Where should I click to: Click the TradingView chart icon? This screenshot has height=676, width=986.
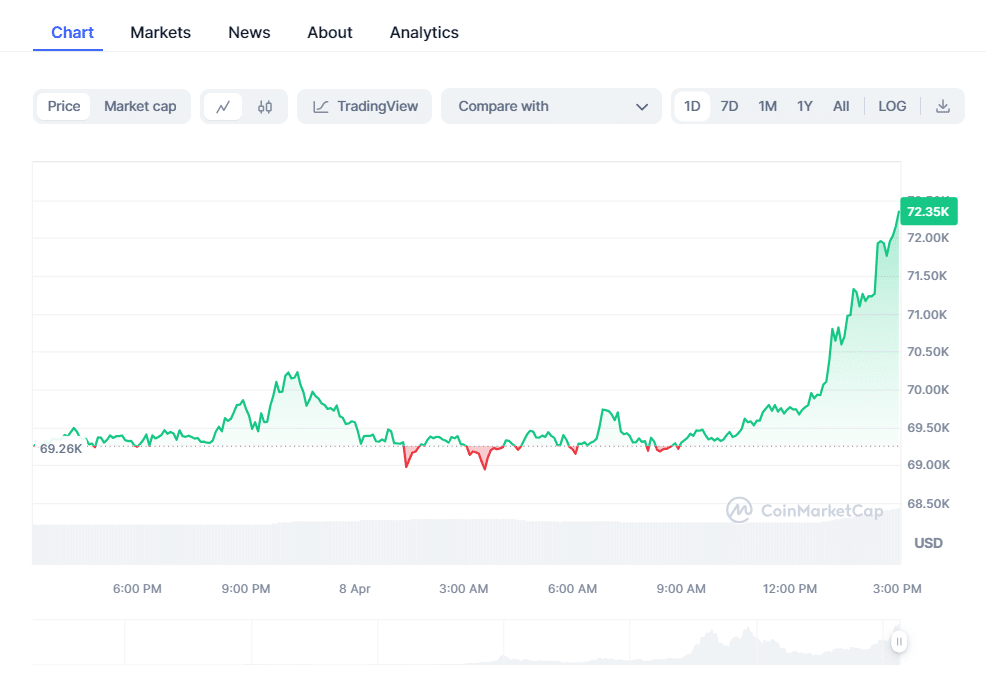321,107
